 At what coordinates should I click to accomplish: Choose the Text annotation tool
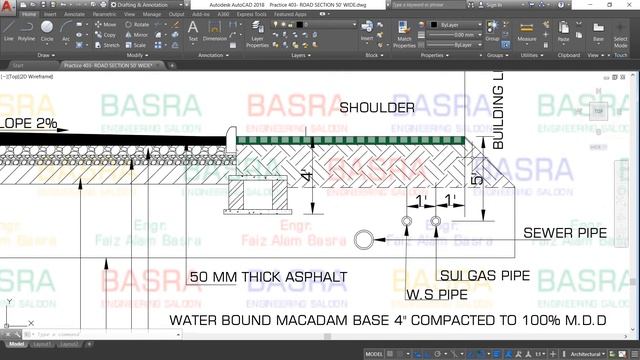coord(193,31)
